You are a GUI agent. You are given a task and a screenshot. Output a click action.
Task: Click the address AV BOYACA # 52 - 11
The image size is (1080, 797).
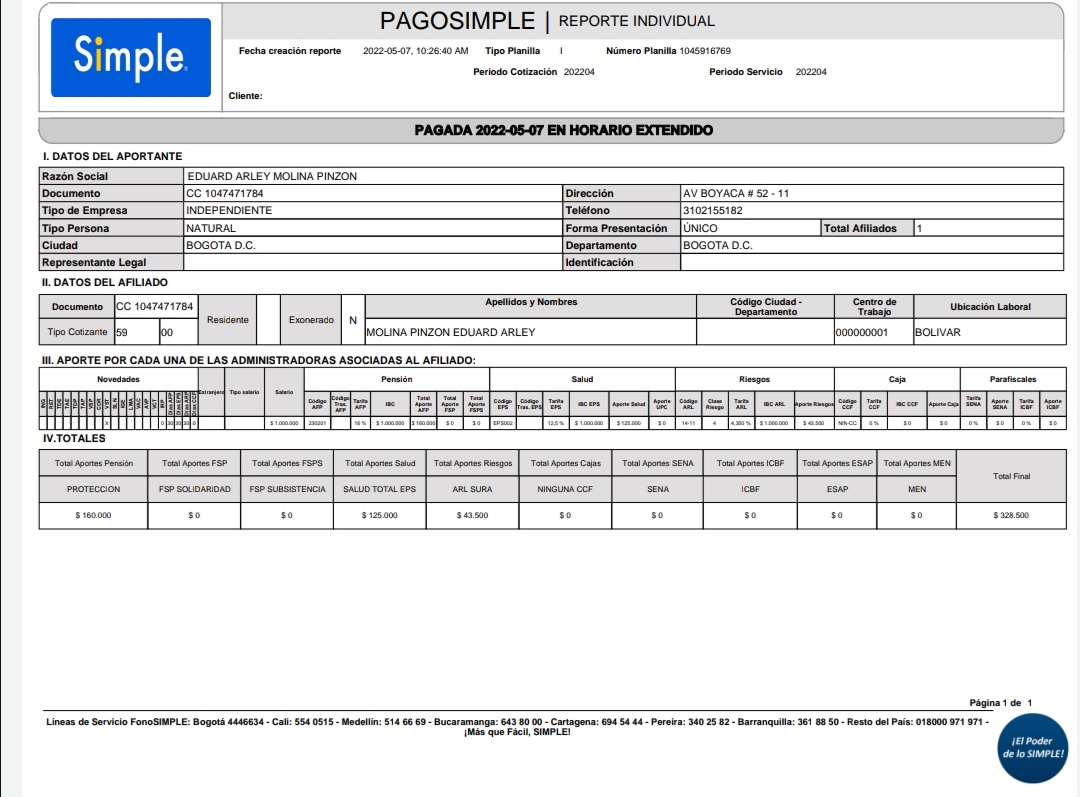pyautogui.click(x=735, y=193)
